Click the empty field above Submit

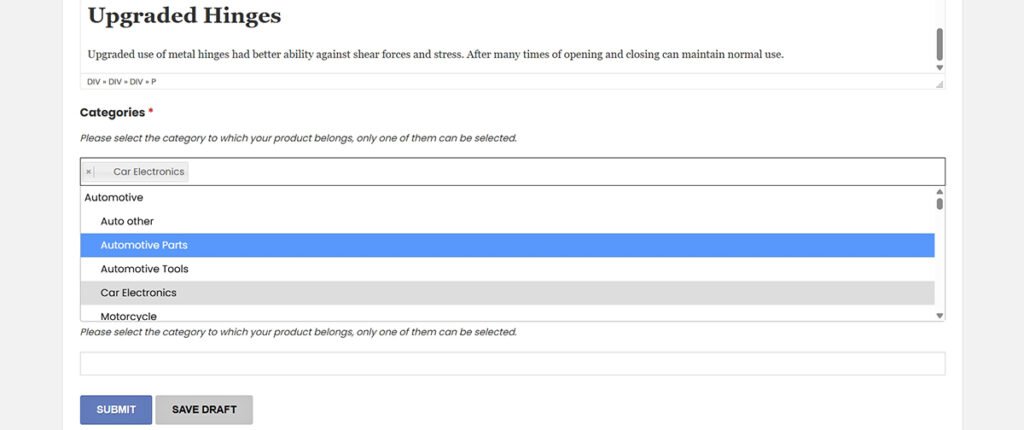[x=512, y=363]
